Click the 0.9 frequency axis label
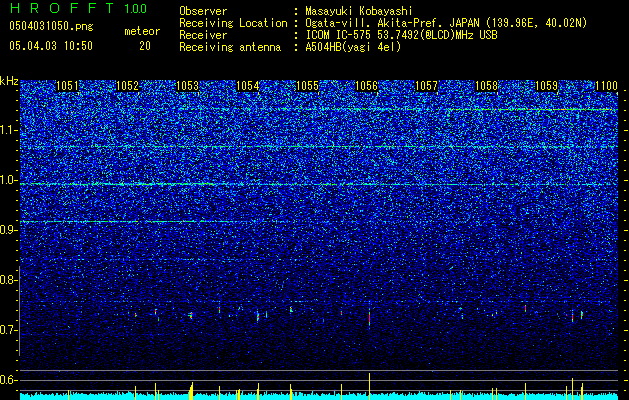The image size is (629, 400). pyautogui.click(x=7, y=230)
